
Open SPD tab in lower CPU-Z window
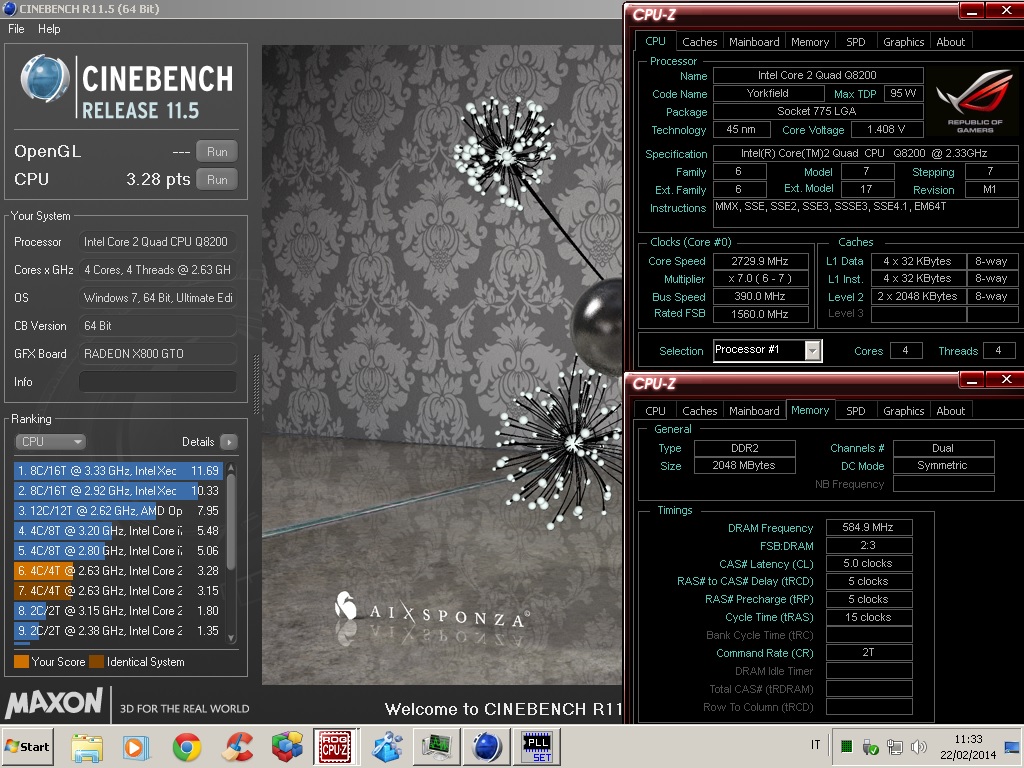[x=856, y=411]
